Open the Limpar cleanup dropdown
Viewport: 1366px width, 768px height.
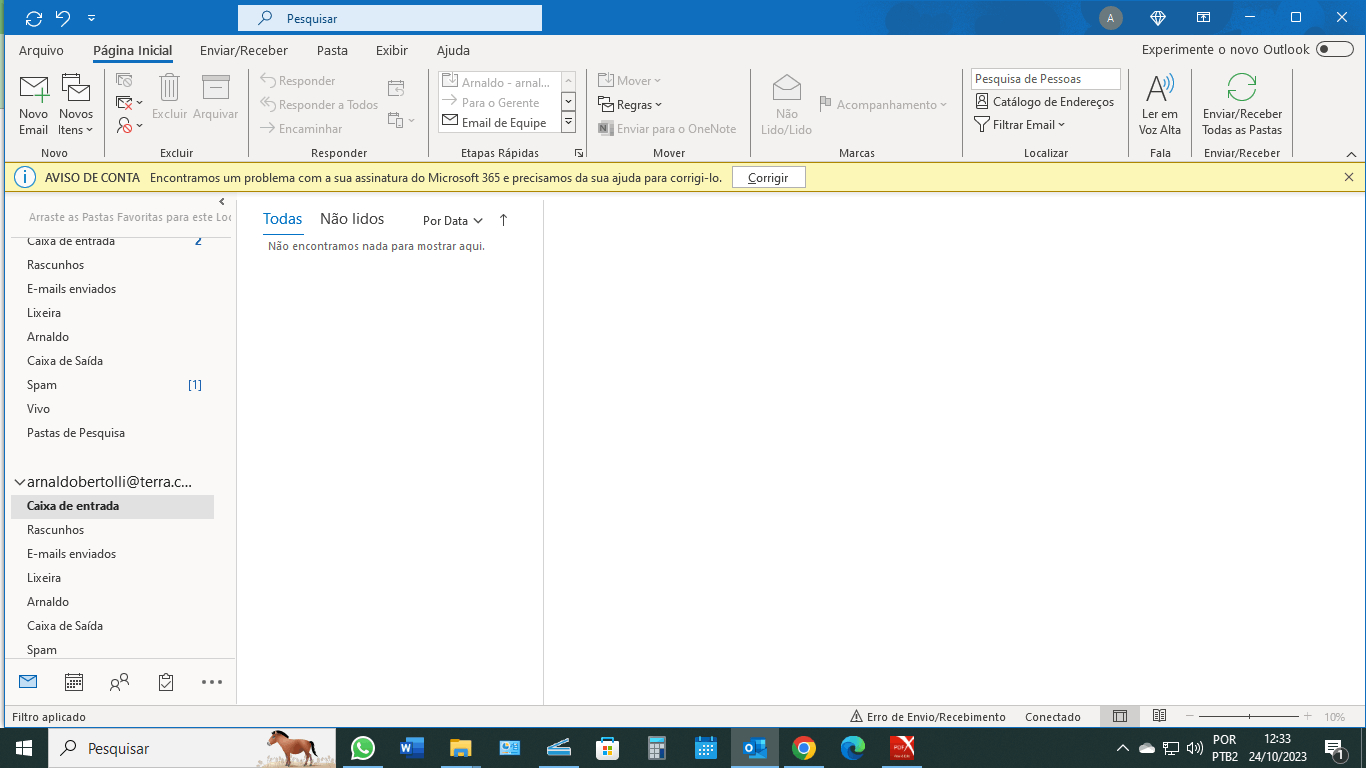[x=129, y=103]
